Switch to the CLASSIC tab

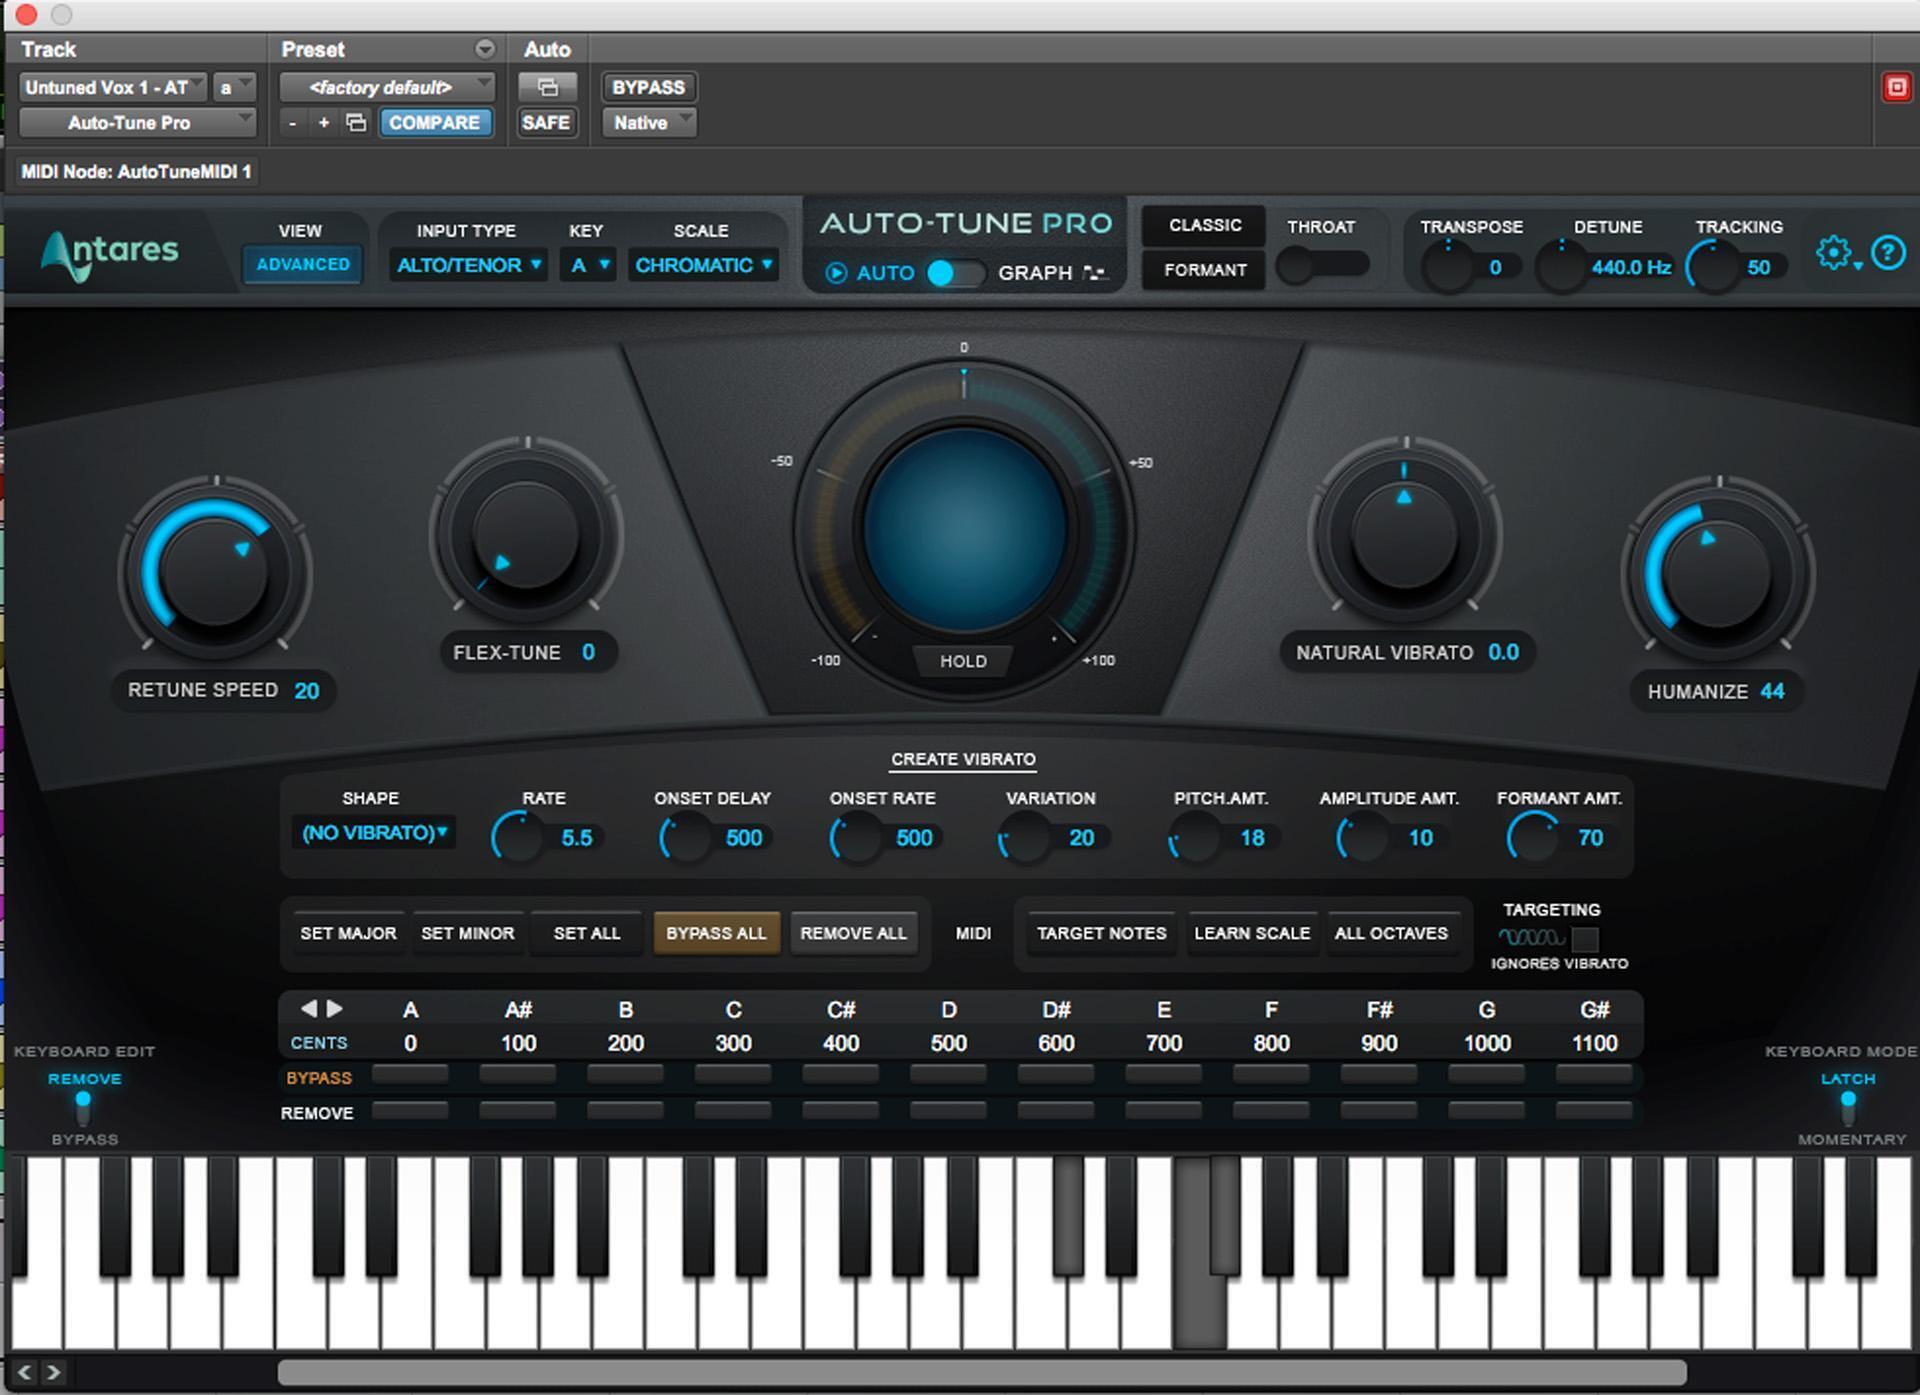(1203, 225)
